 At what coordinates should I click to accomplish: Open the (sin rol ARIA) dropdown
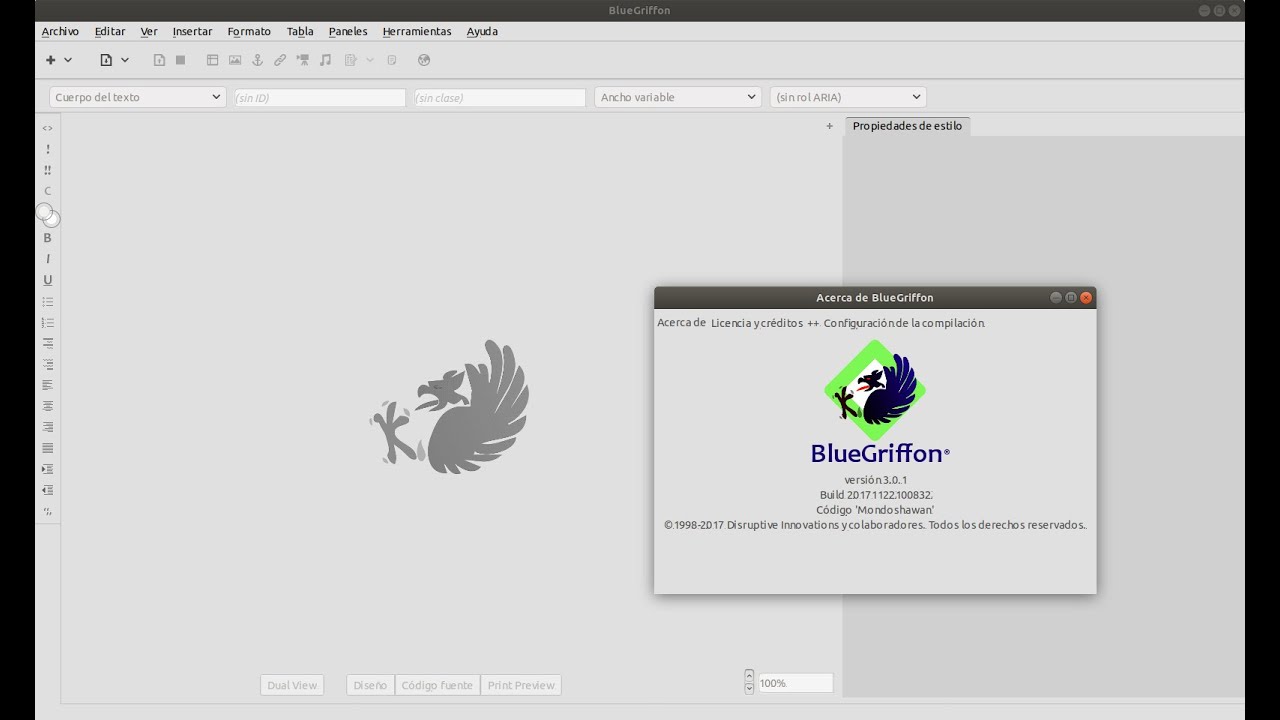[x=848, y=97]
